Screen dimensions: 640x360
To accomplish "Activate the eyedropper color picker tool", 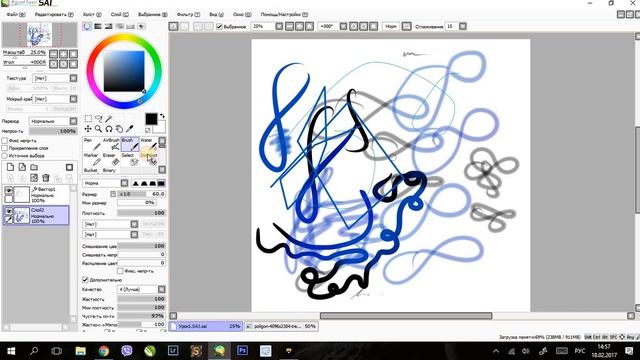I will click(130, 129).
